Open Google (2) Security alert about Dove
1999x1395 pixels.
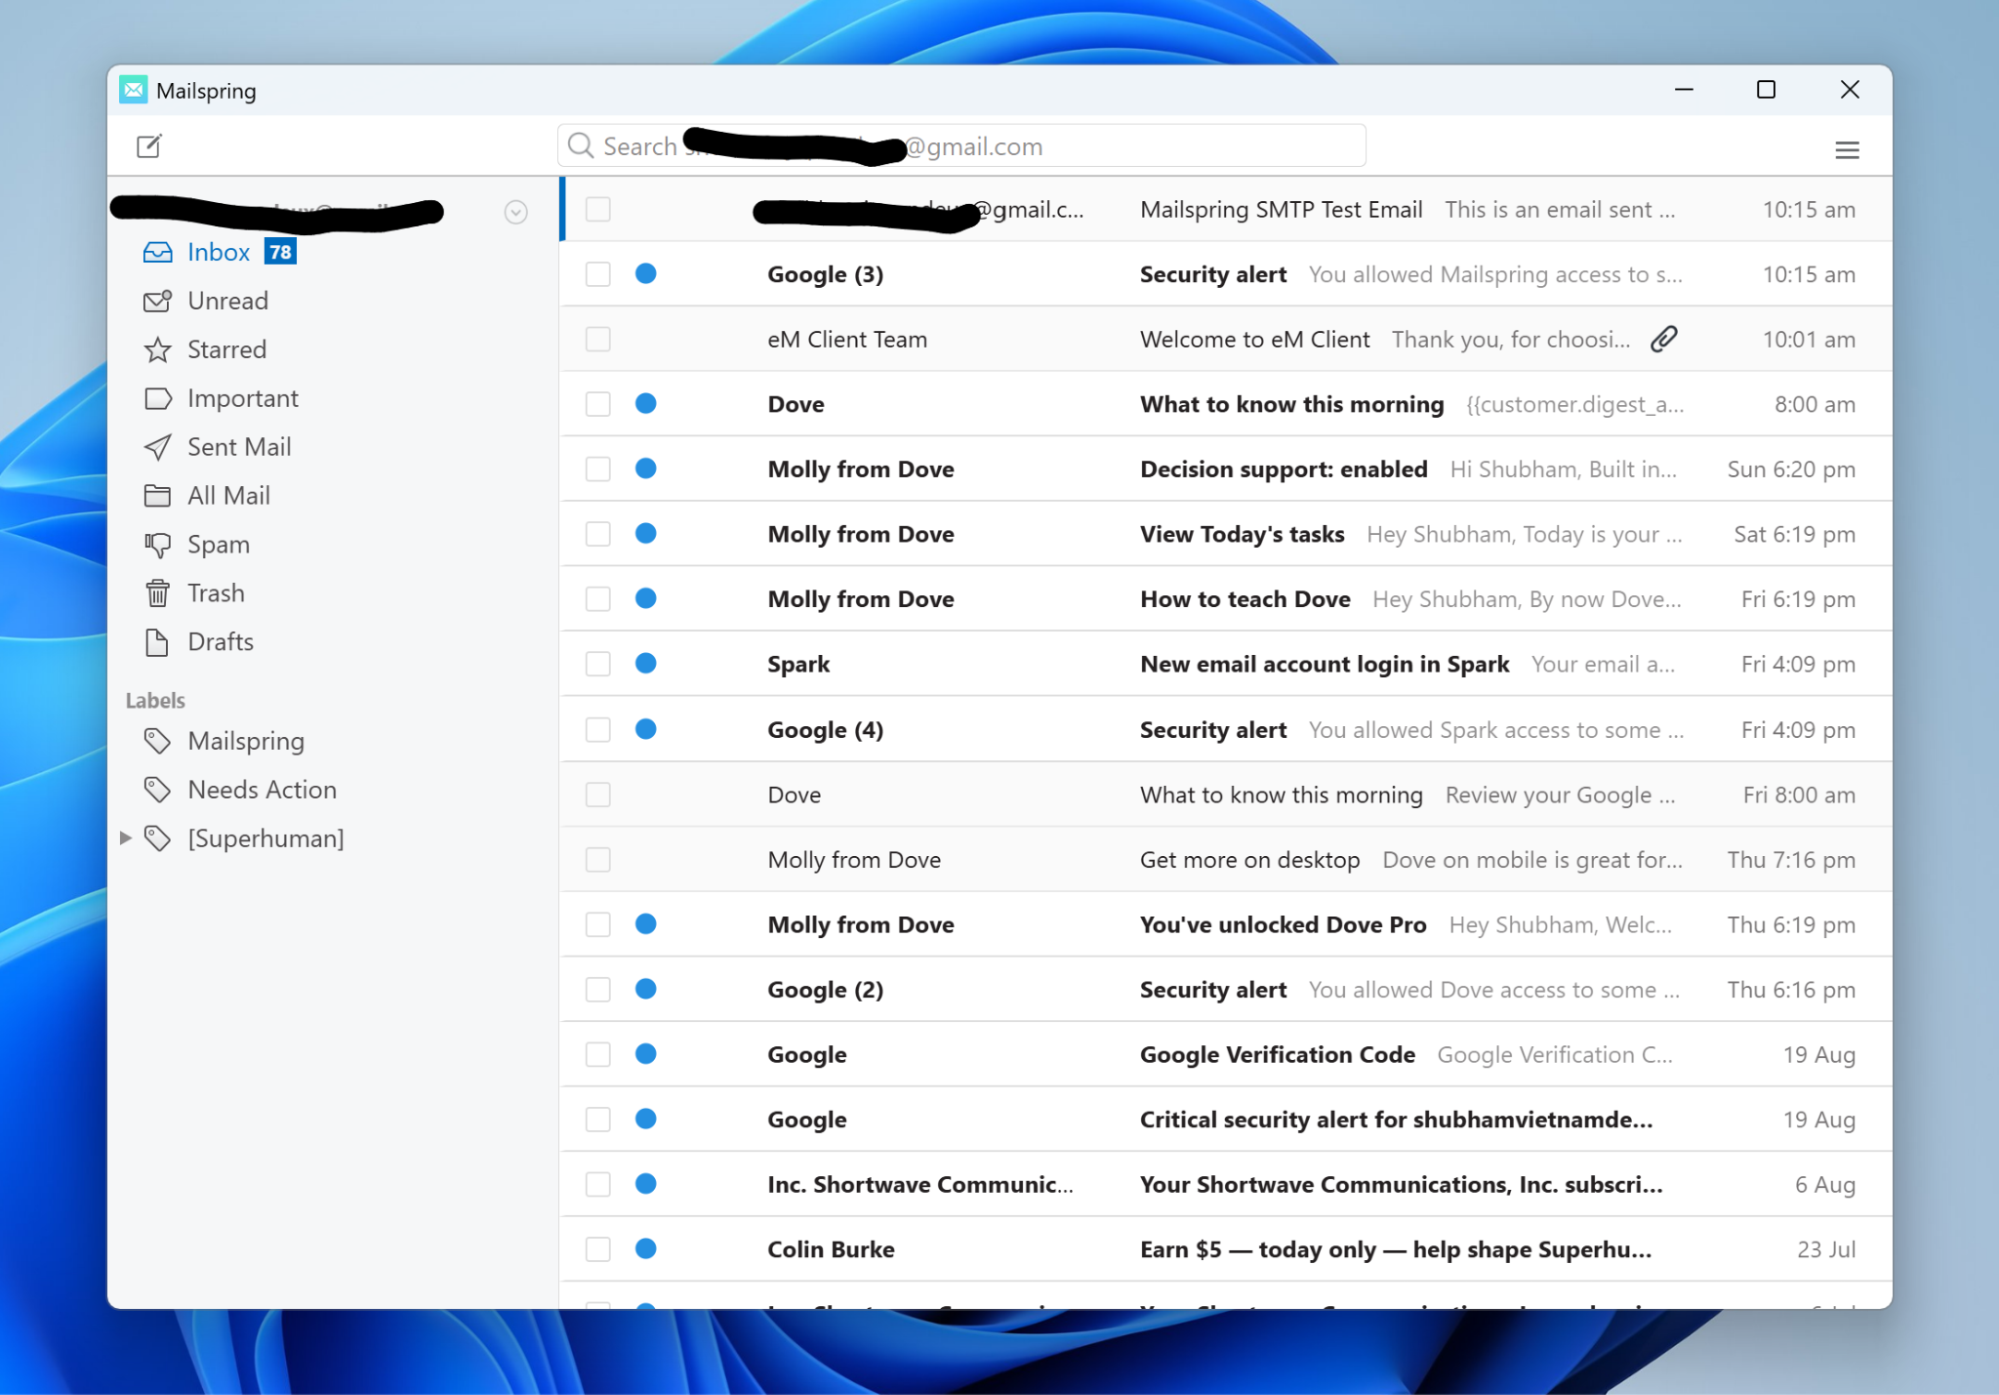click(x=1226, y=989)
